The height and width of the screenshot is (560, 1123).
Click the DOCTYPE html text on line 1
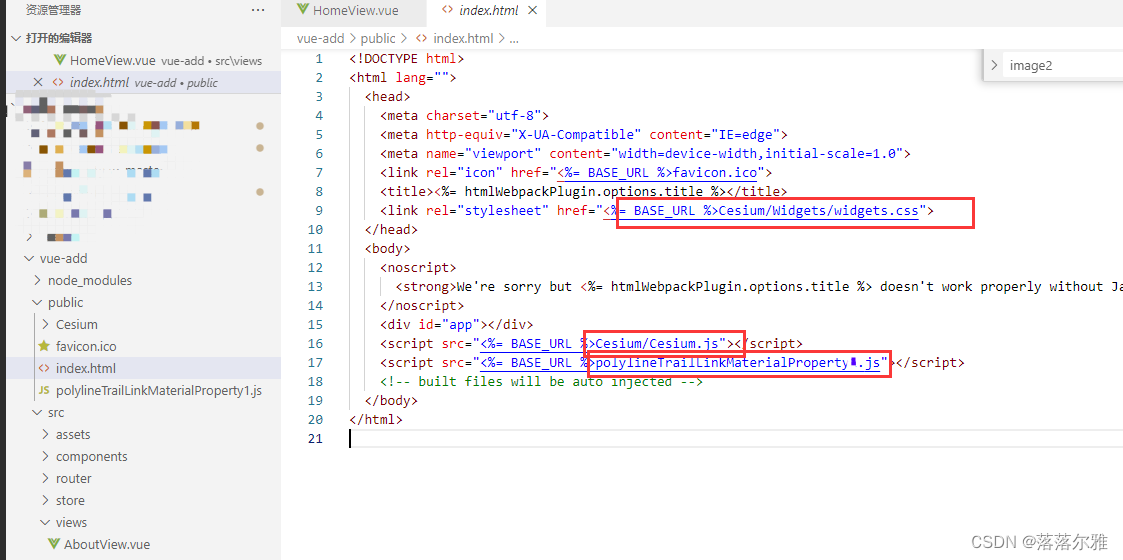click(407, 59)
